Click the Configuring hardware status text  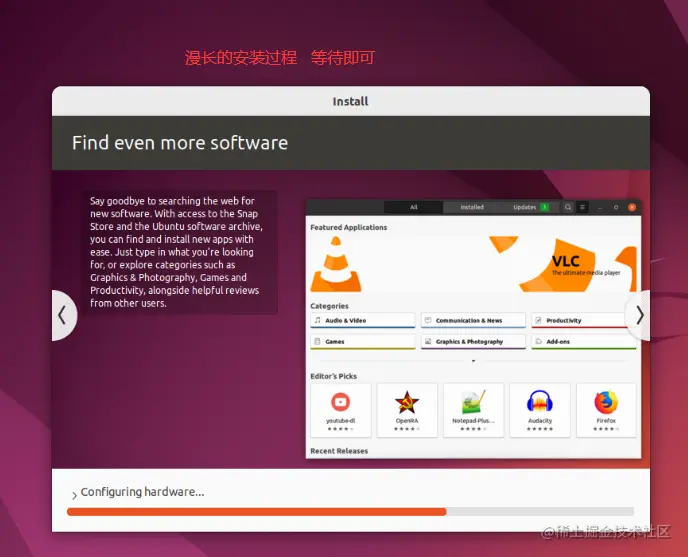click(x=142, y=492)
